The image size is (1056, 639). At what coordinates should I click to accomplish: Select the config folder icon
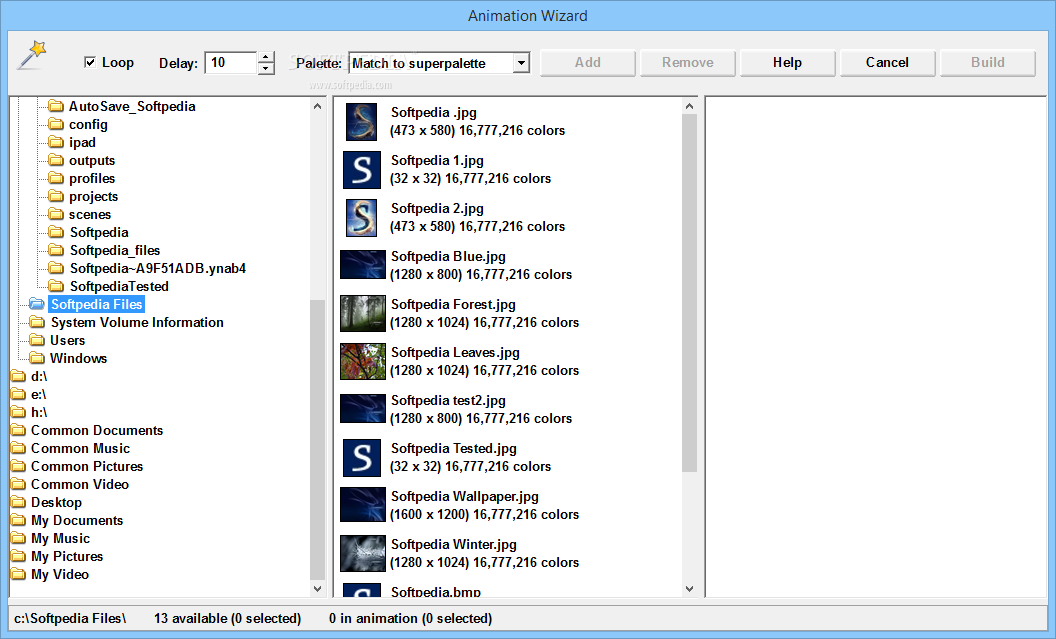56,124
